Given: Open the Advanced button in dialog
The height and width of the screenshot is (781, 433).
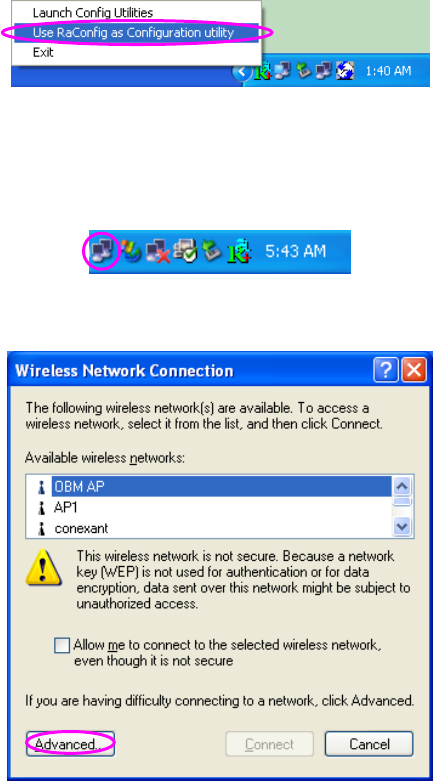Looking at the screenshot, I should tap(70, 744).
